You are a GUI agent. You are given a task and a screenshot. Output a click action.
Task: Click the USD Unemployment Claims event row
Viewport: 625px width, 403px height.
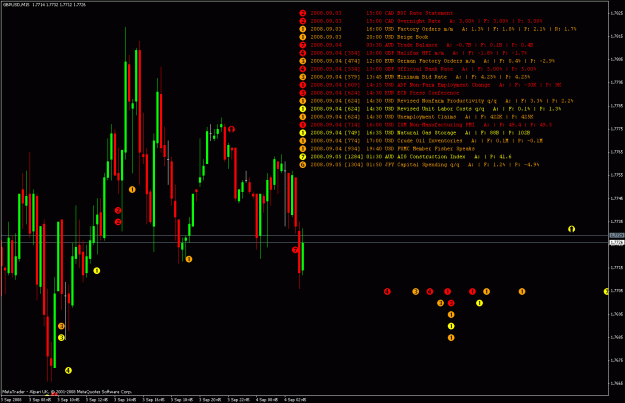422,117
